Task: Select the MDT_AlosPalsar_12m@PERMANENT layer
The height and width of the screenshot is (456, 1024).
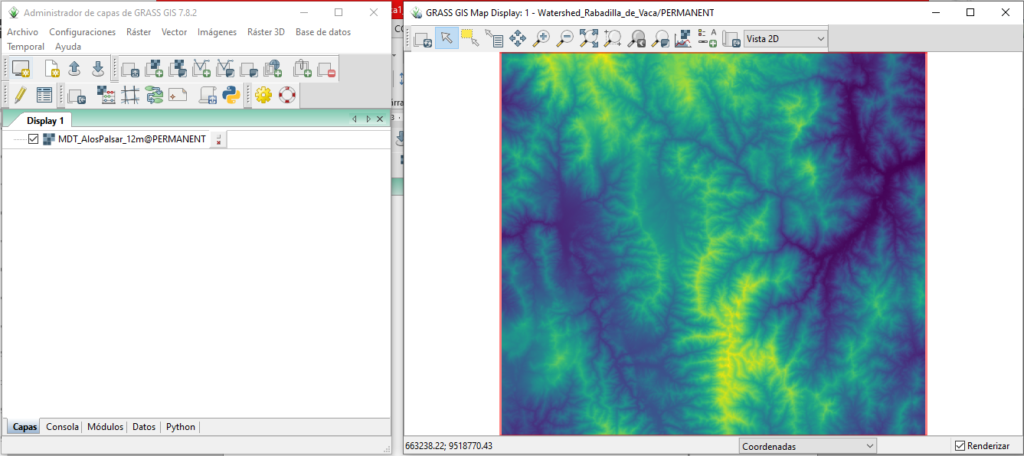Action: 131,139
